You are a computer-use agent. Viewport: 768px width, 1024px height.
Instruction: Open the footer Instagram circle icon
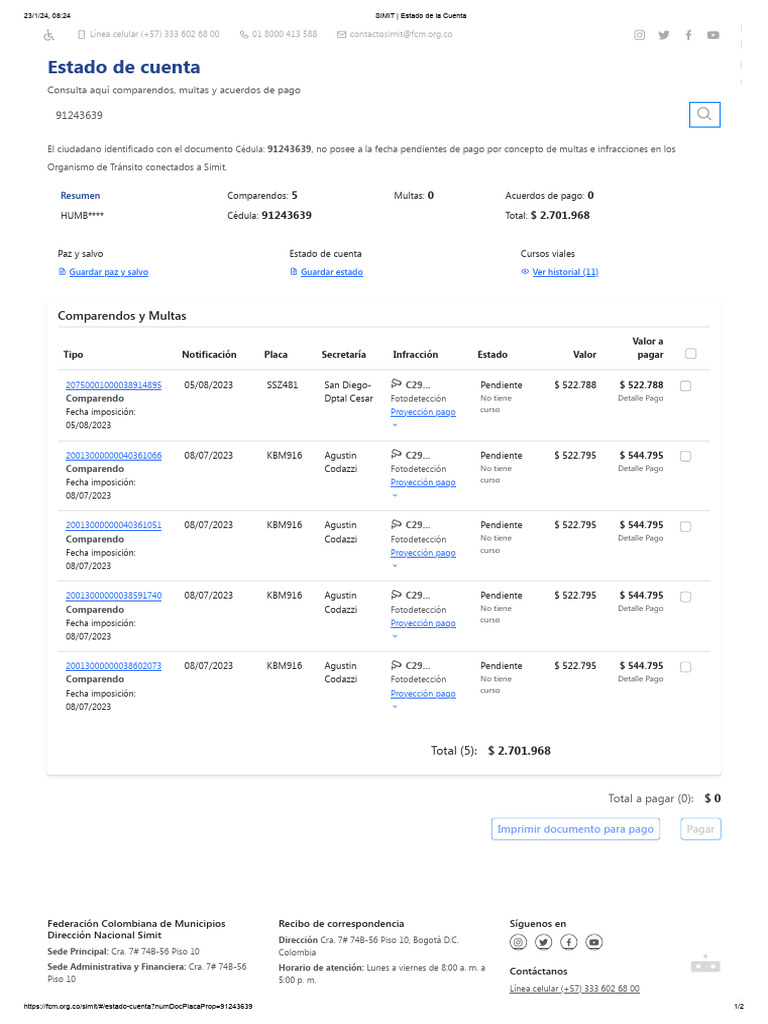[x=518, y=942]
